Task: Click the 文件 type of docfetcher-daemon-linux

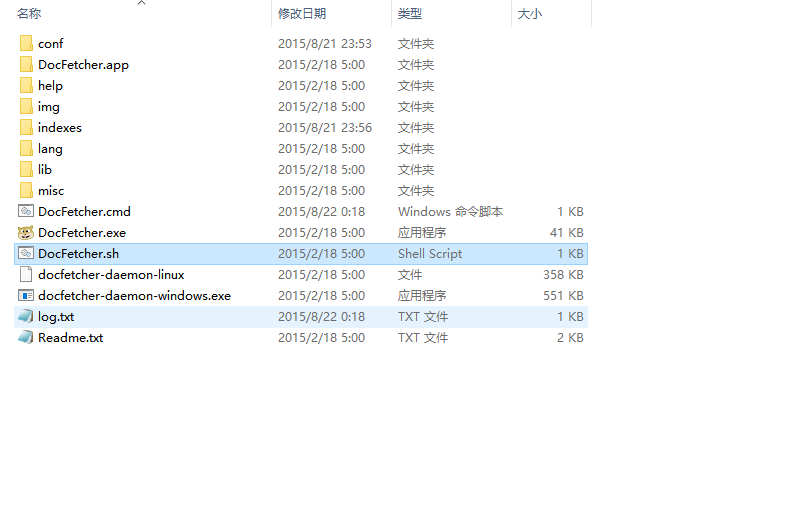Action: [x=410, y=275]
